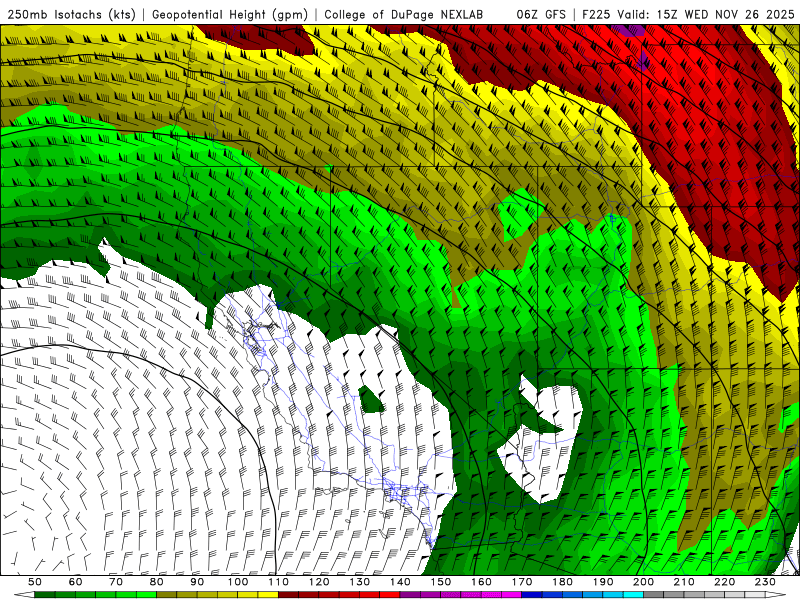Screen dimensions: 800x600
Task: Click the legend value '180'
Action: (x=562, y=582)
